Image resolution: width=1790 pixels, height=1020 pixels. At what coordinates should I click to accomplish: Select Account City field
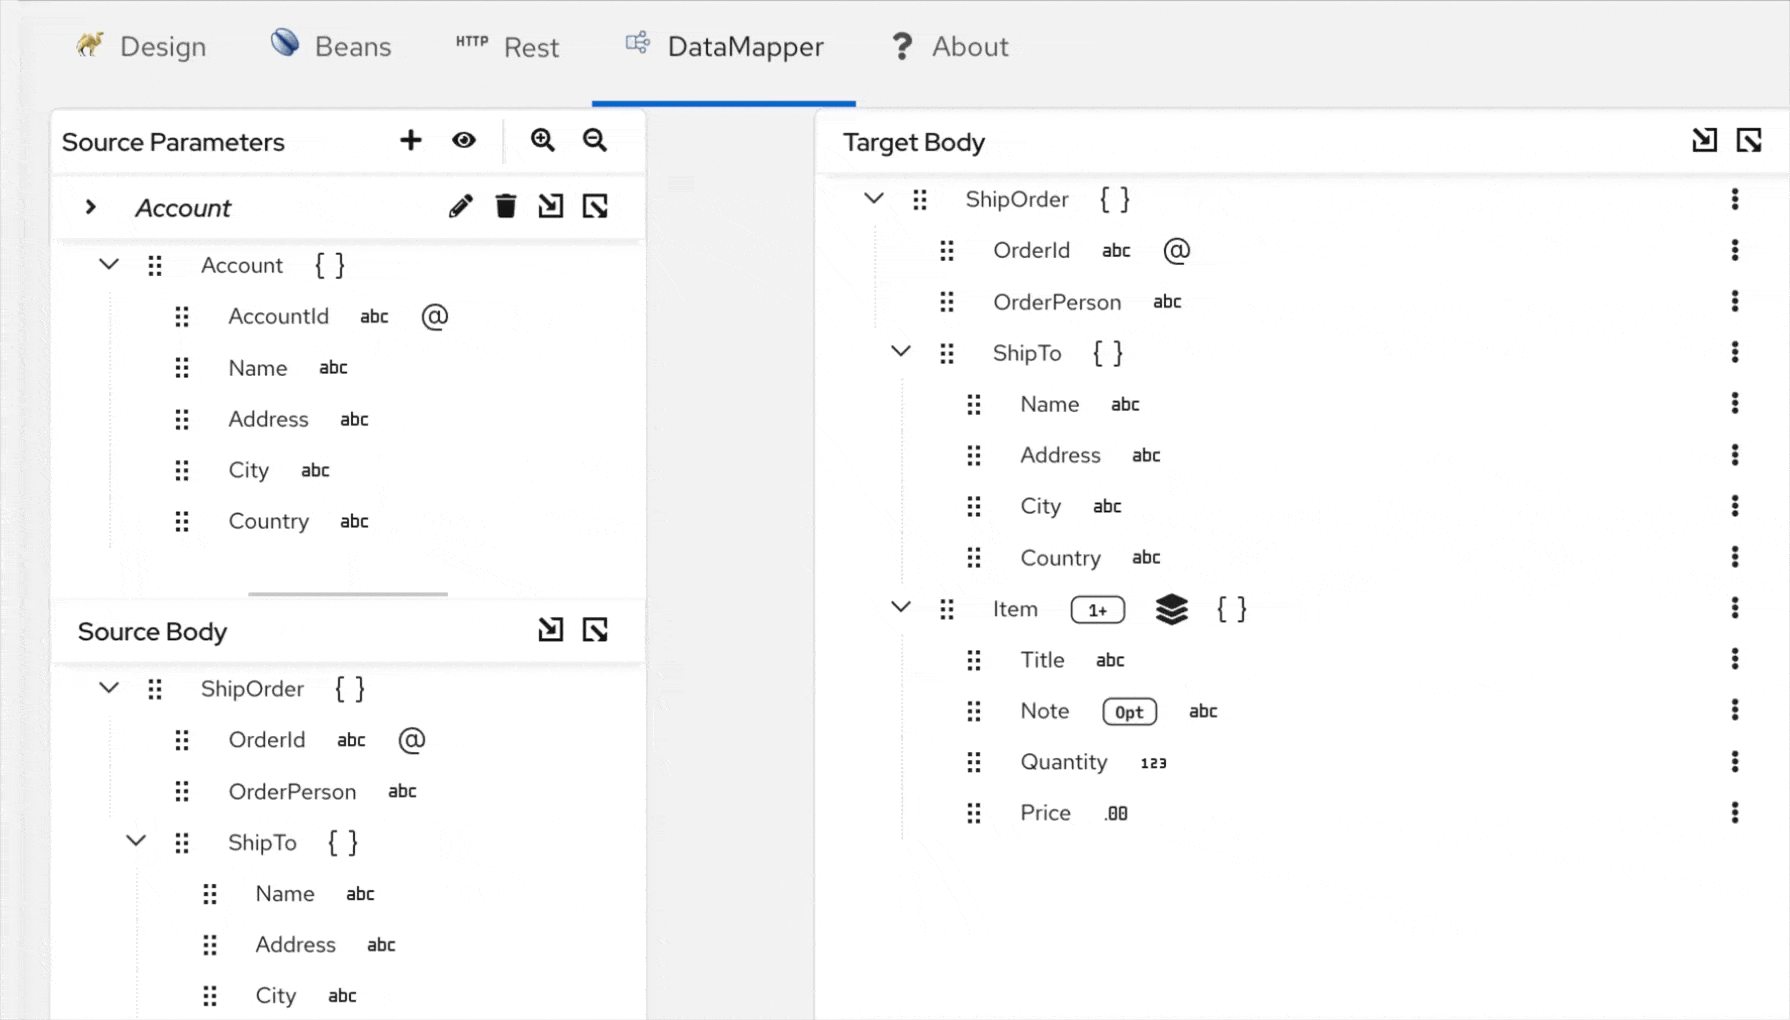[248, 470]
